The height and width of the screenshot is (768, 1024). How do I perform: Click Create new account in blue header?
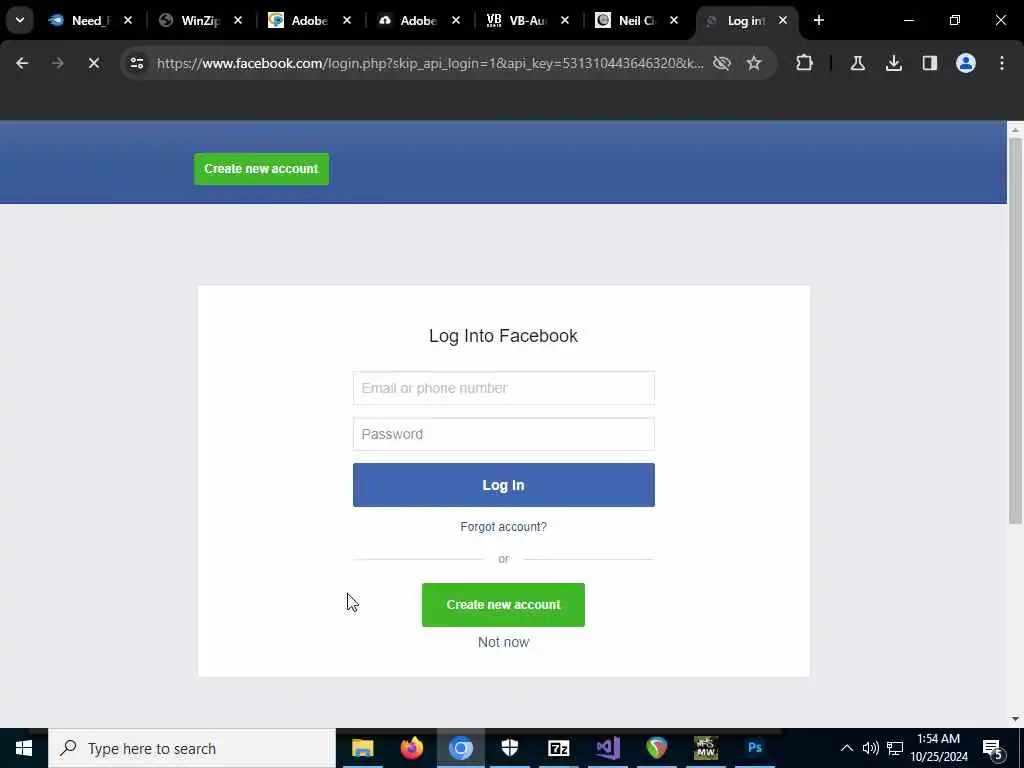click(x=261, y=169)
